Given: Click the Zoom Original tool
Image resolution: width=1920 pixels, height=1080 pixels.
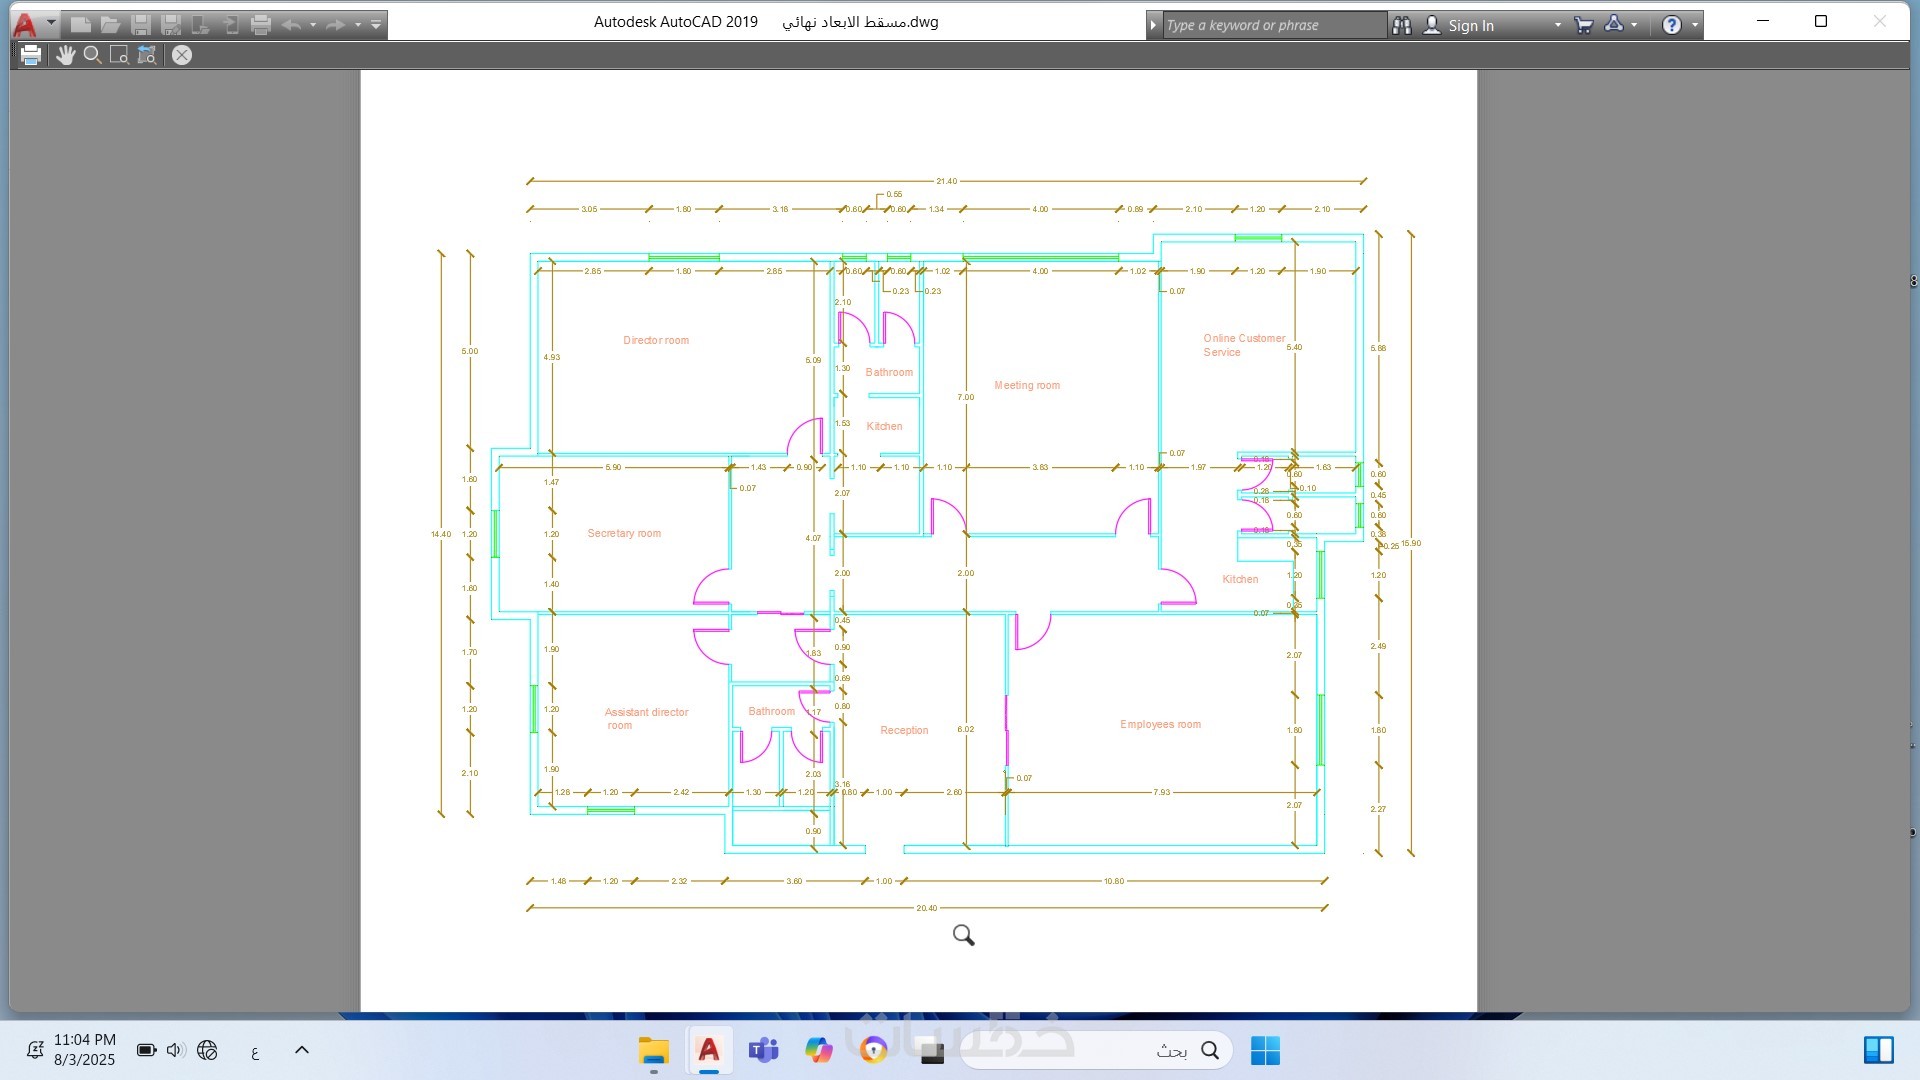Looking at the screenshot, I should pyautogui.click(x=147, y=55).
